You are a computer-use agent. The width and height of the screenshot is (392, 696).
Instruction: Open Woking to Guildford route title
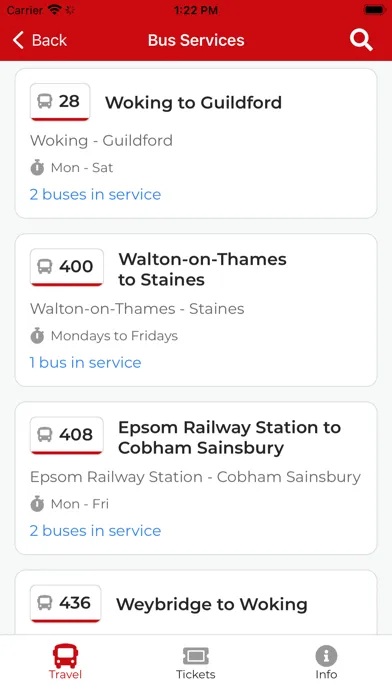click(x=194, y=103)
